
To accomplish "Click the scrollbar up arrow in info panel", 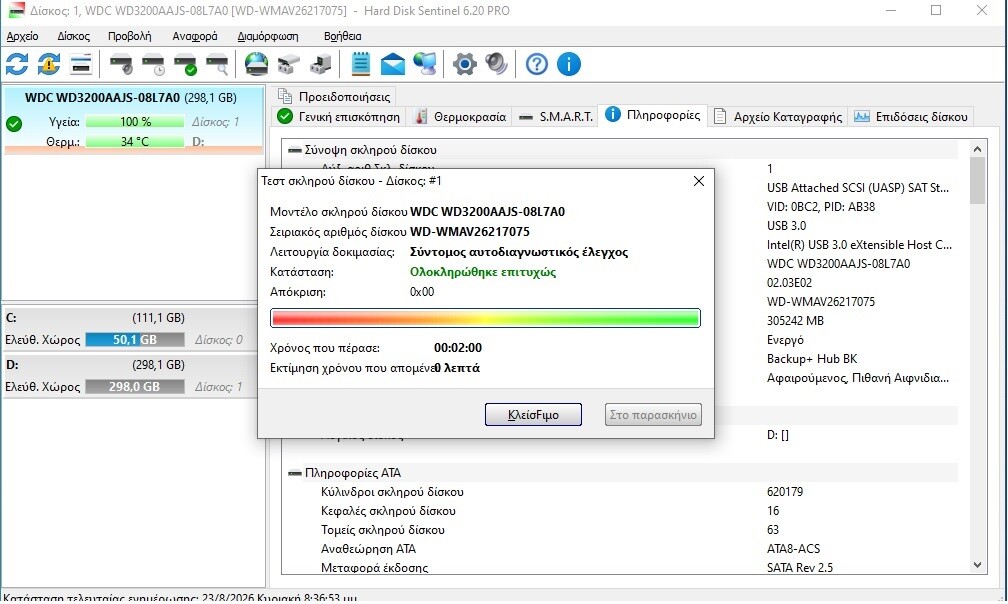I will (x=977, y=149).
